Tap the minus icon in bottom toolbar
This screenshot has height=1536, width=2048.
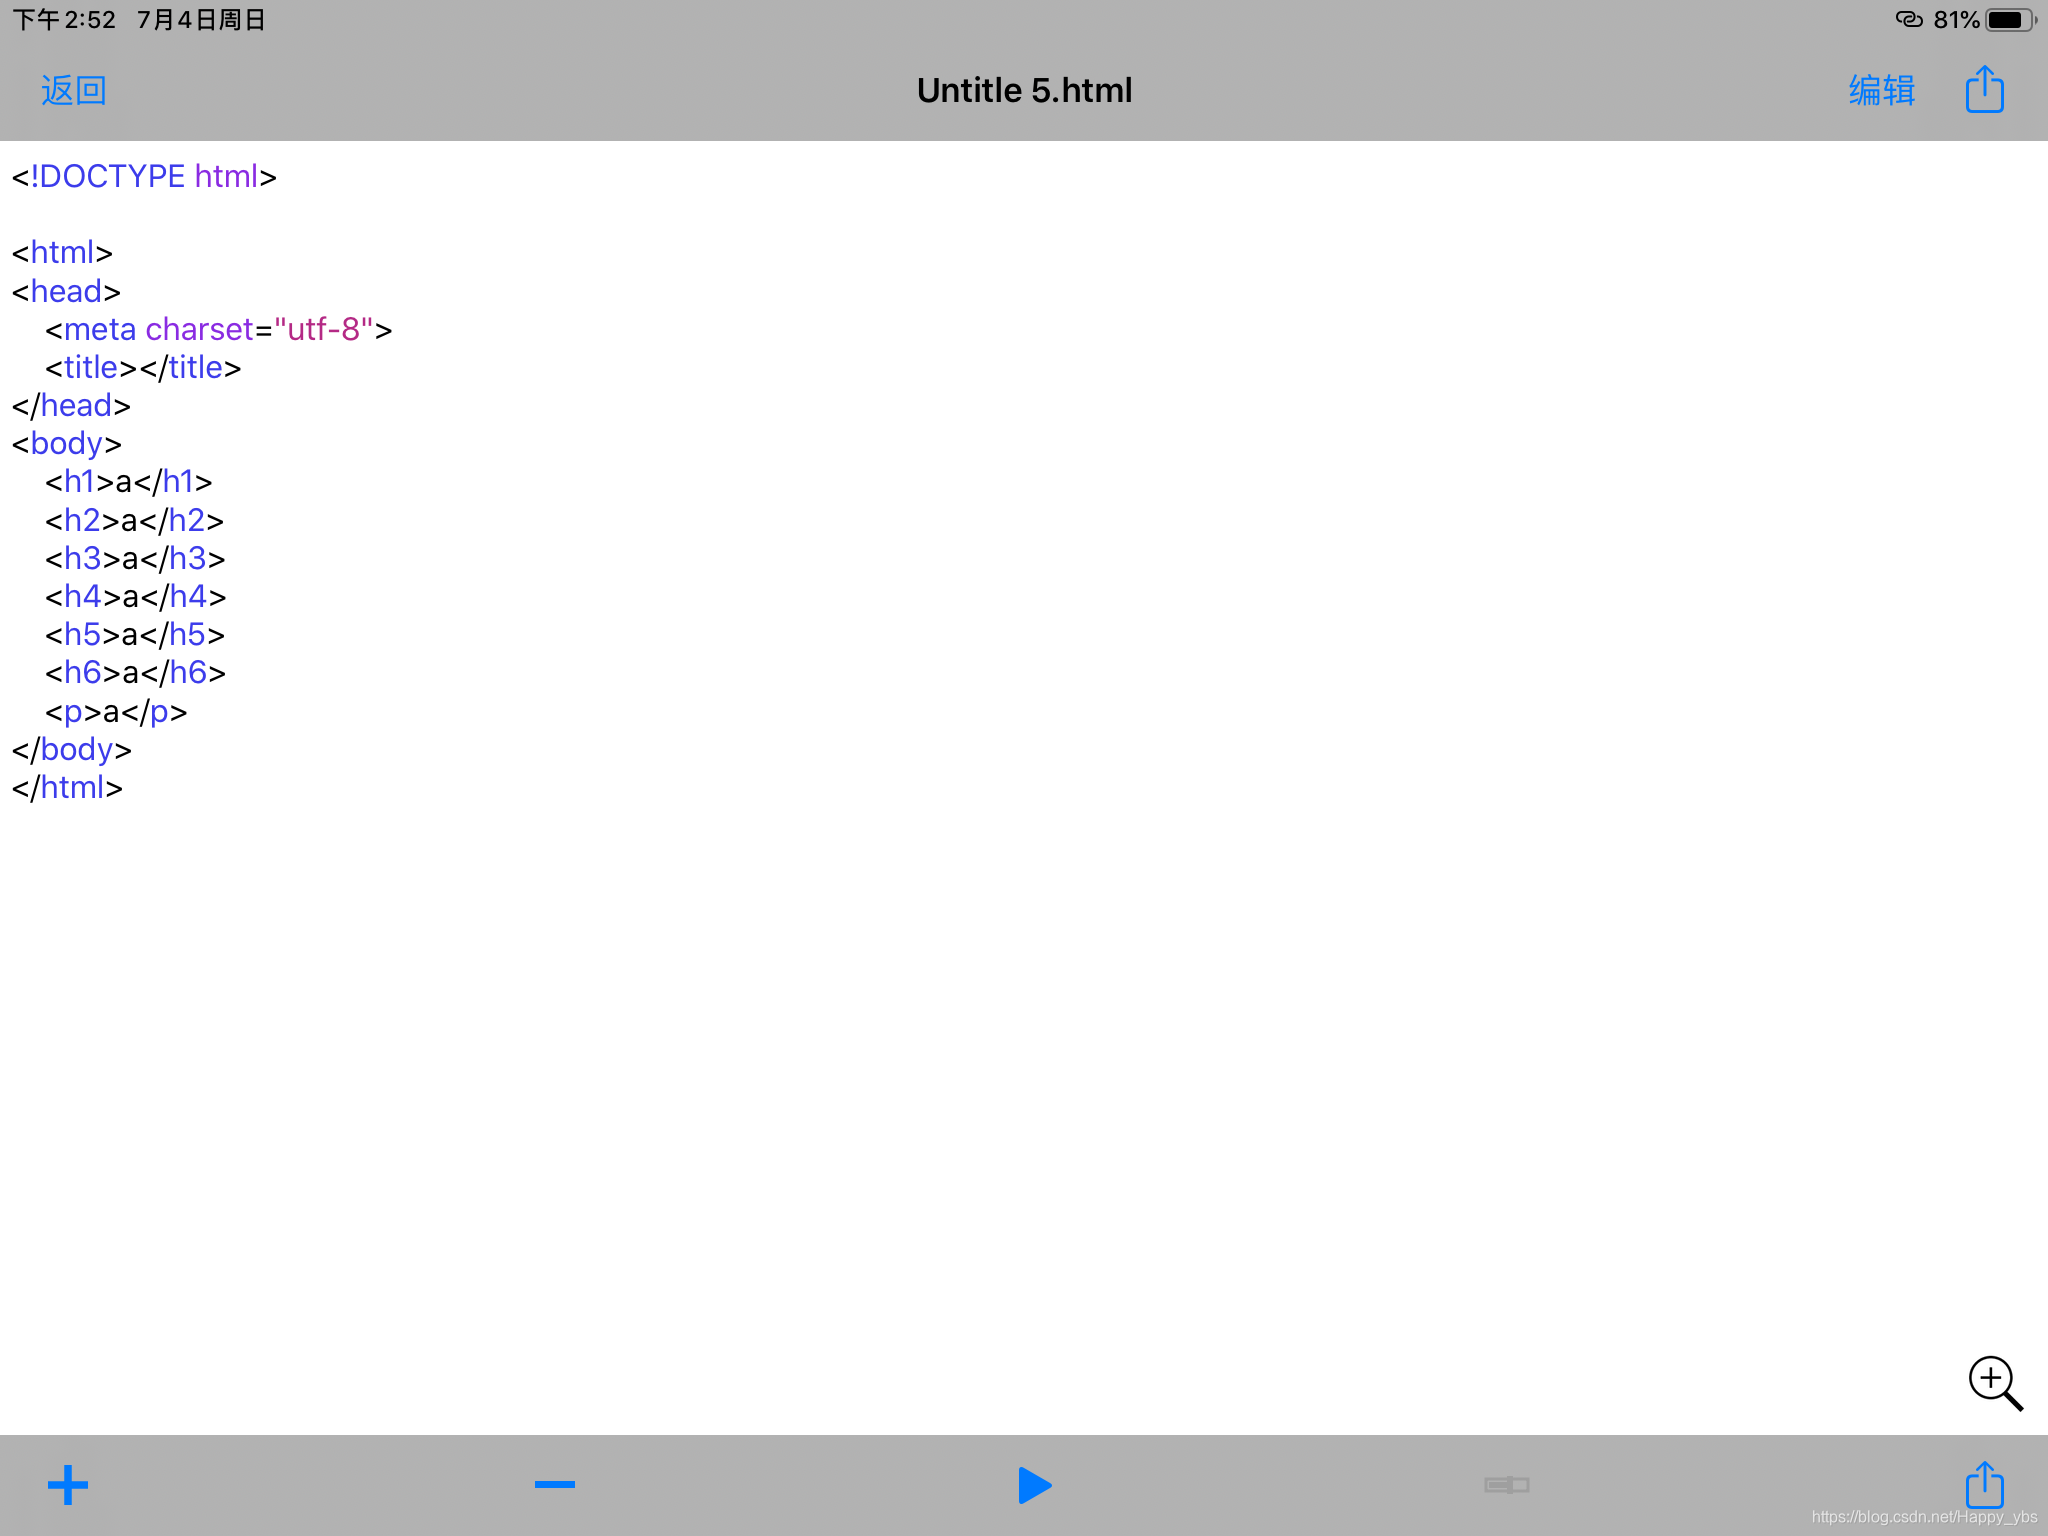555,1485
